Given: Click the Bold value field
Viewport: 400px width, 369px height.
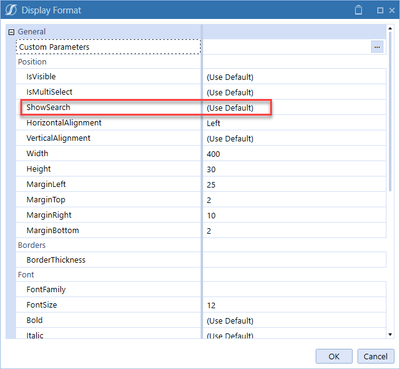Looking at the screenshot, I should click(x=295, y=320).
